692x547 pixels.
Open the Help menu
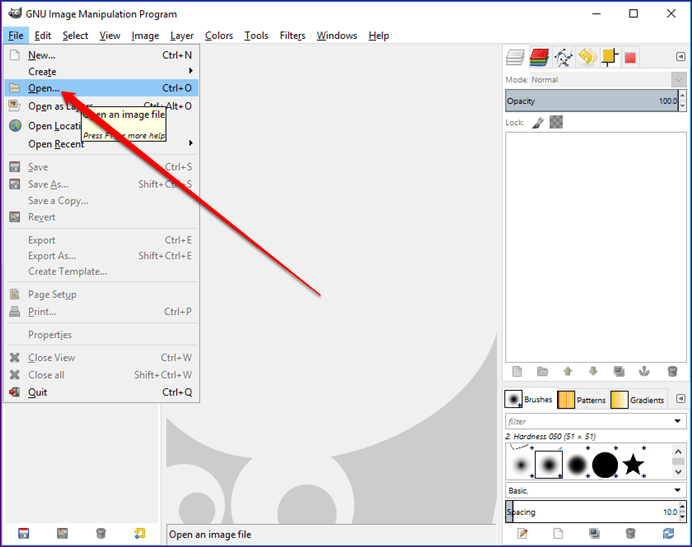[x=379, y=35]
